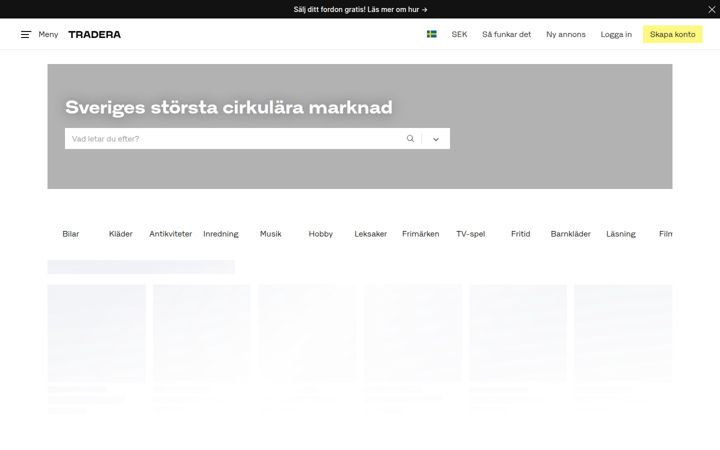The width and height of the screenshot is (720, 450).
Task: Select the Hobby category
Action: (x=321, y=234)
